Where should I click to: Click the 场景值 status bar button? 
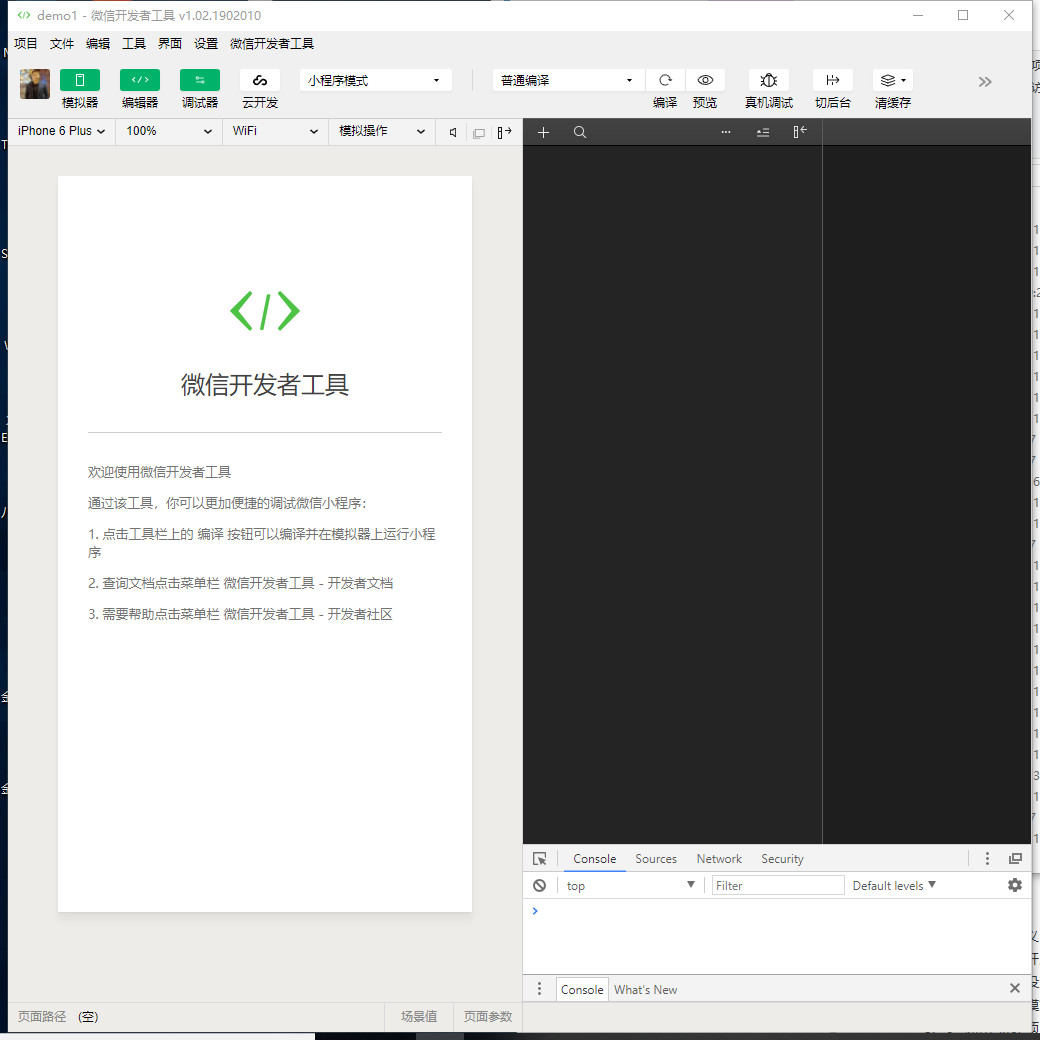click(419, 1017)
